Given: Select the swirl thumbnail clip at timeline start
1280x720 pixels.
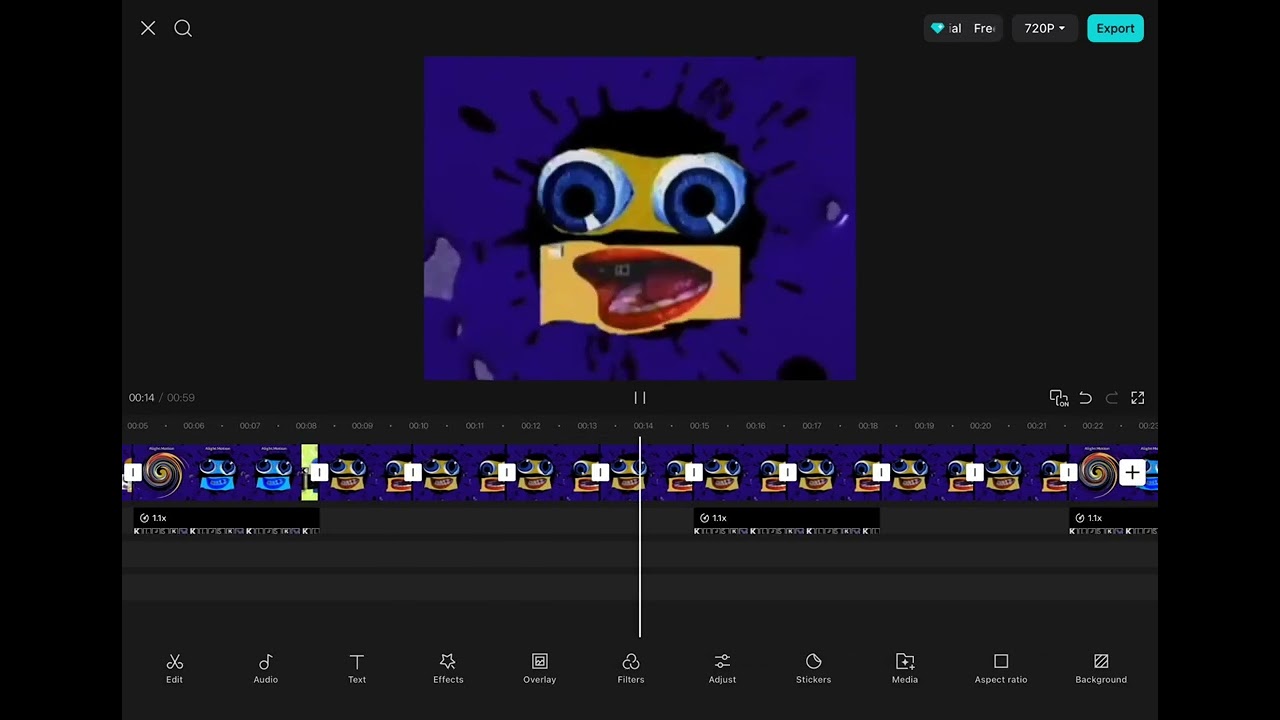Looking at the screenshot, I should tap(163, 472).
